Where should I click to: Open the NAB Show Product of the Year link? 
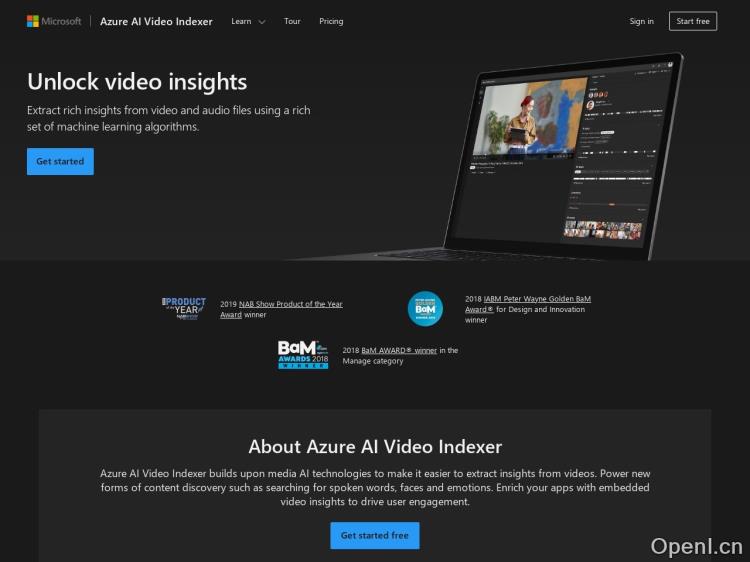tap(290, 304)
